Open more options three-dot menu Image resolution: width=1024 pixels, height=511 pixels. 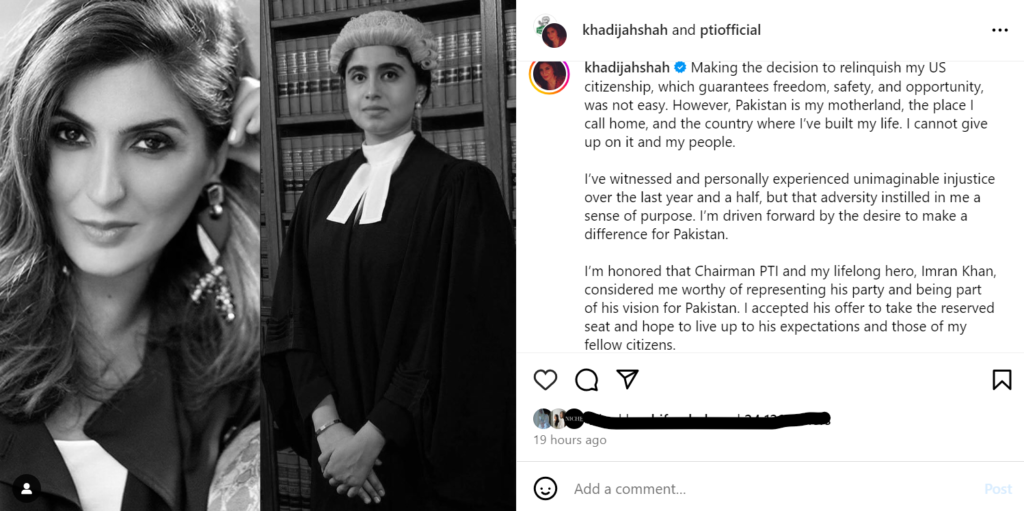click(1000, 31)
